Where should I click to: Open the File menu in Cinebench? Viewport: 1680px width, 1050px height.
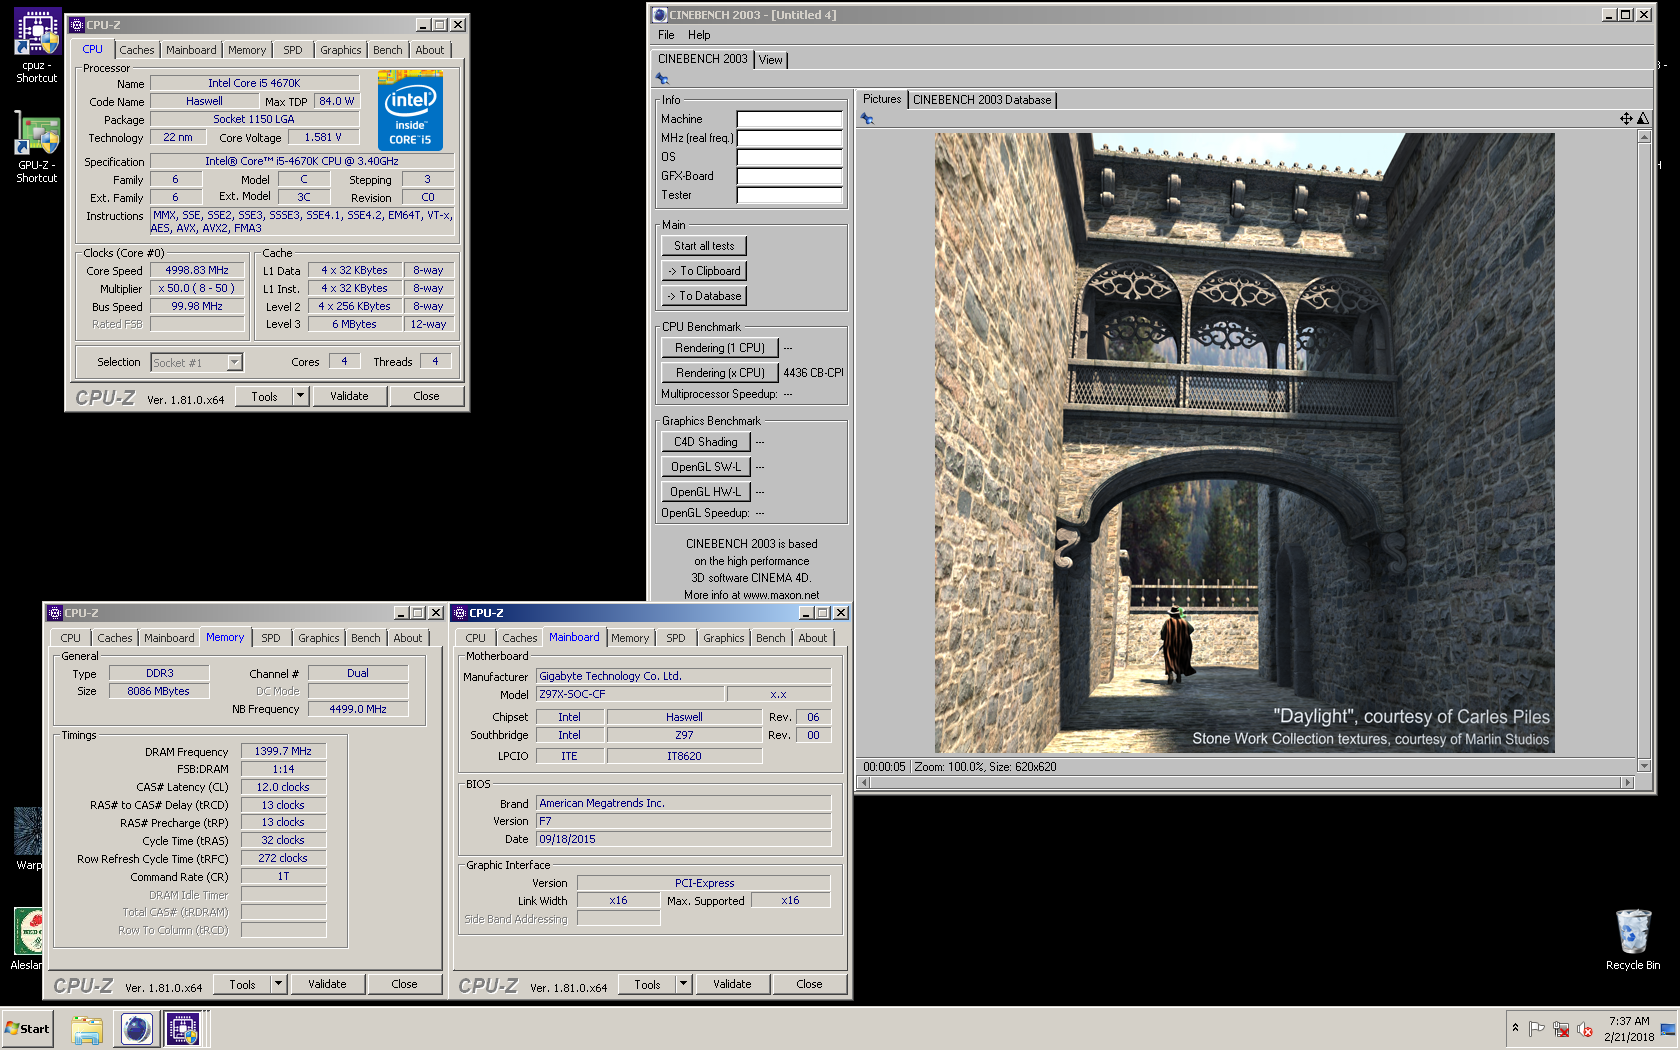666,35
